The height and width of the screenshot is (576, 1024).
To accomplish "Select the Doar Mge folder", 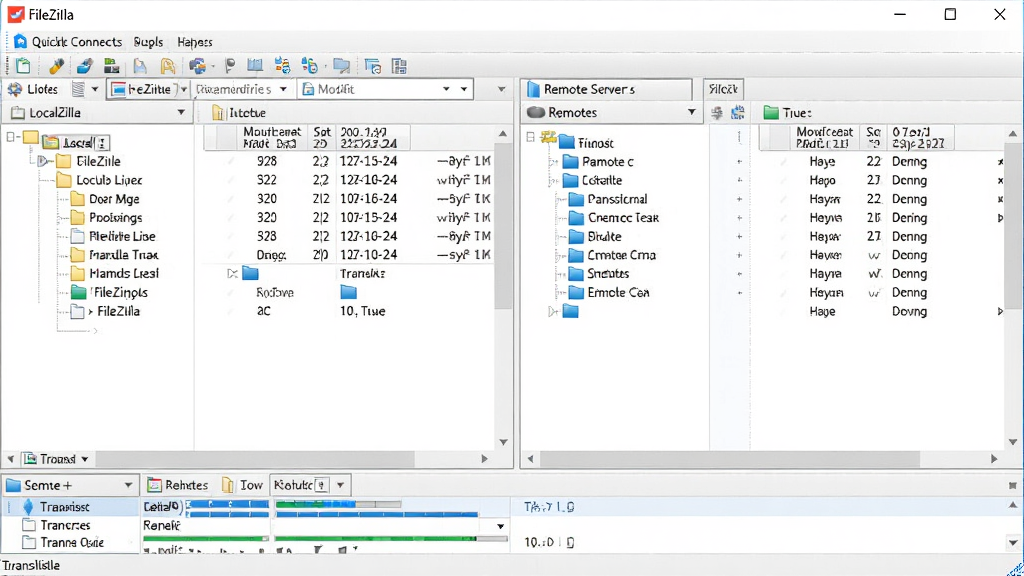I will (114, 199).
